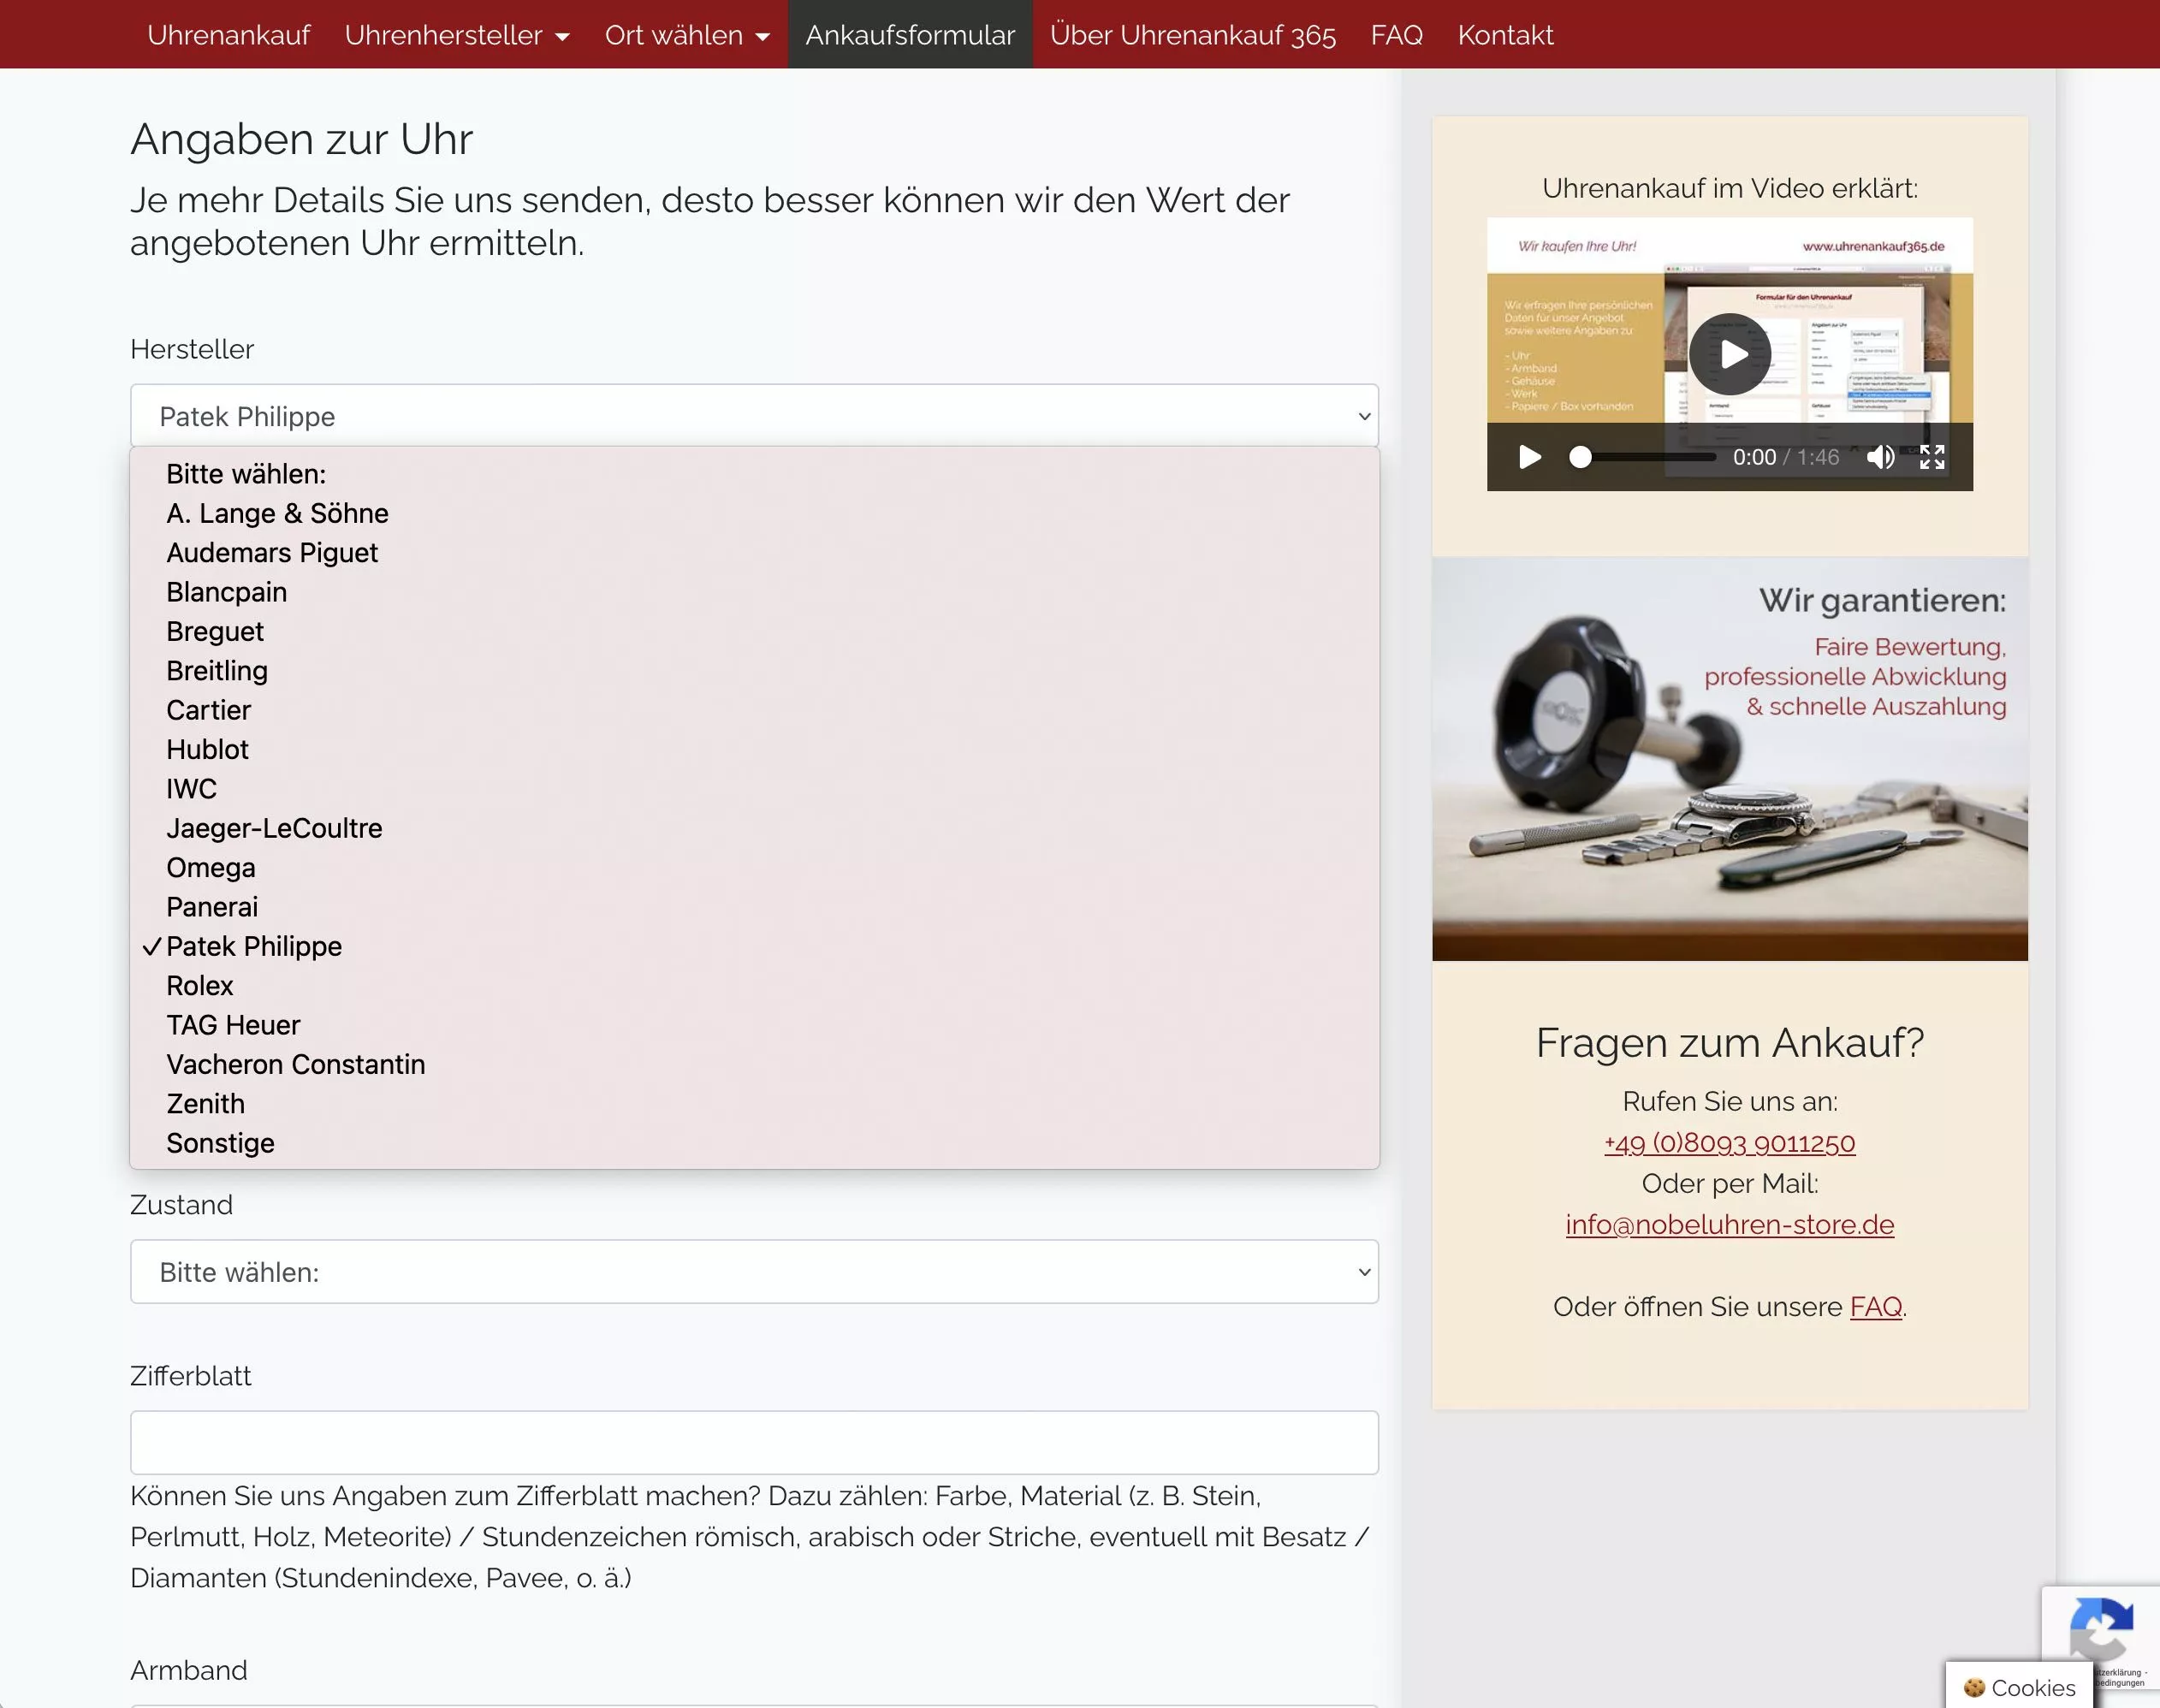Open the Cookies settings button
This screenshot has height=1708, width=2160.
coord(2019,1687)
